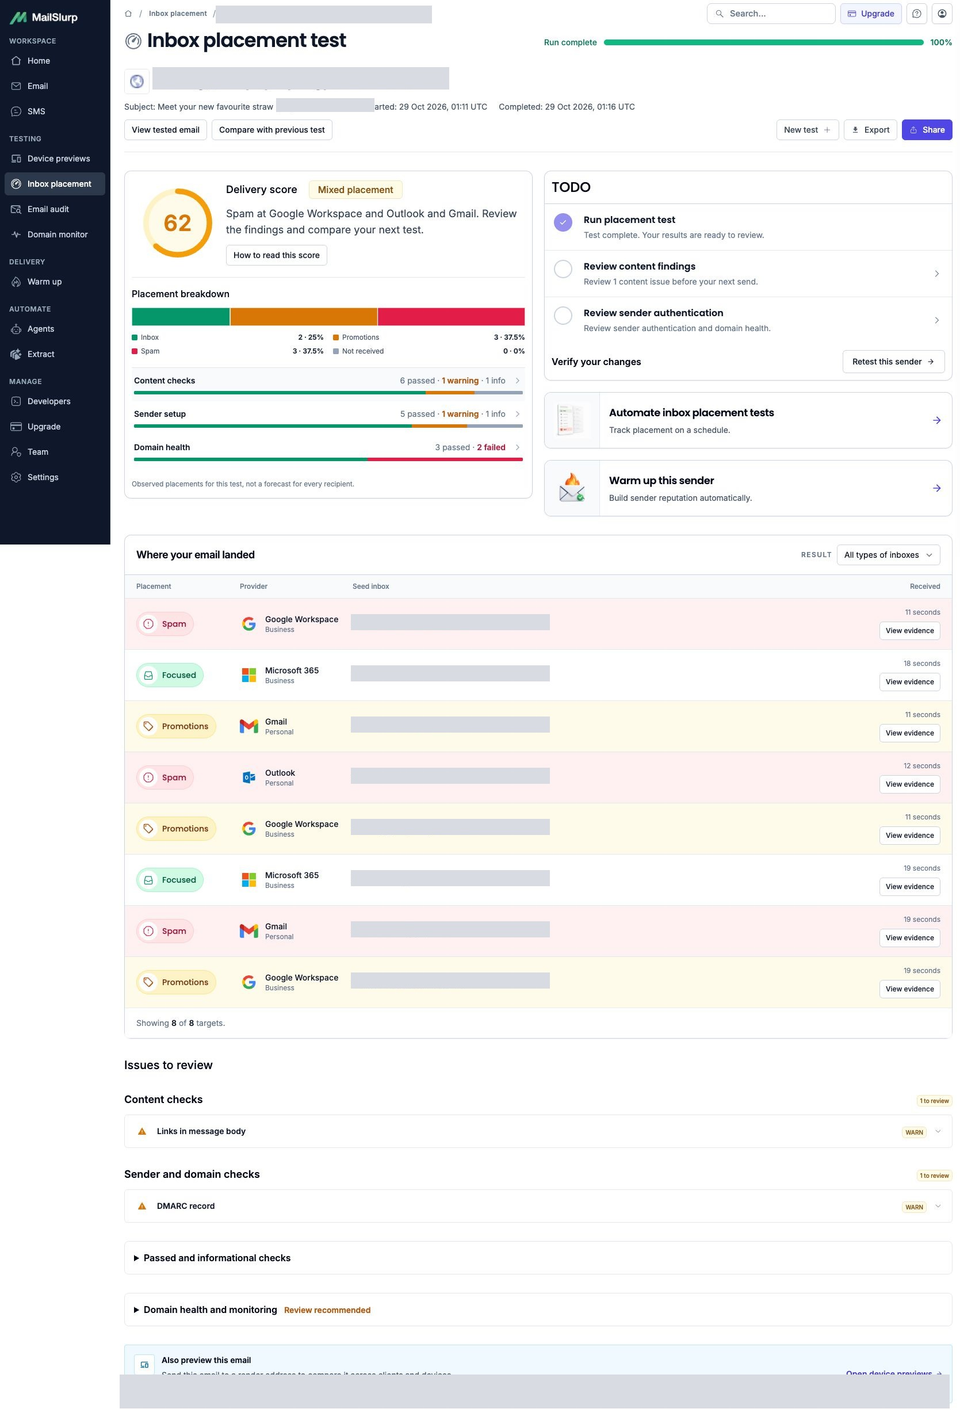The height and width of the screenshot is (1410, 960).
Task: Click the globe icon under page title
Action: coord(137,81)
